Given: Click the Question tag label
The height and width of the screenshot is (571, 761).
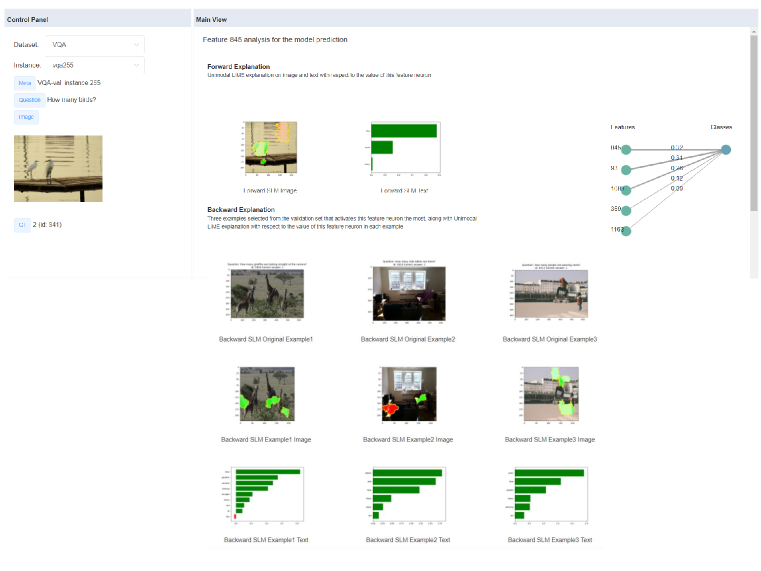Looking at the screenshot, I should (x=28, y=100).
